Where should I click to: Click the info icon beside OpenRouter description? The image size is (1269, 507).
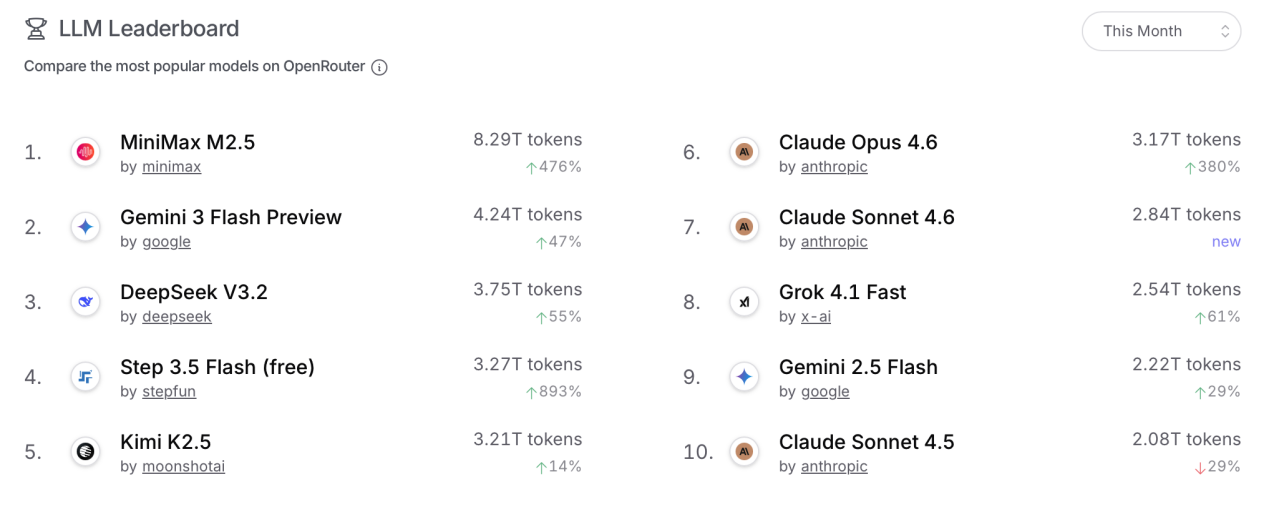click(x=379, y=67)
